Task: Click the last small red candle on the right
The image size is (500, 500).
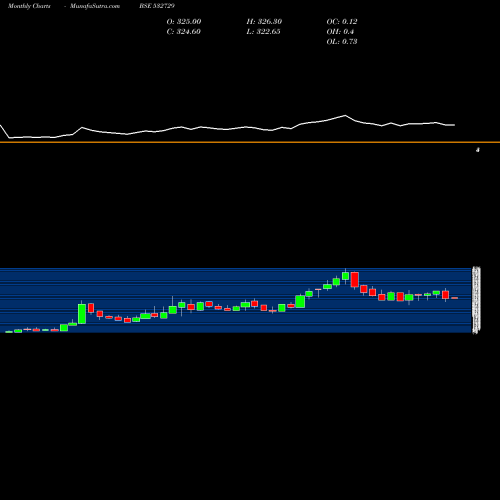Action: tap(455, 298)
